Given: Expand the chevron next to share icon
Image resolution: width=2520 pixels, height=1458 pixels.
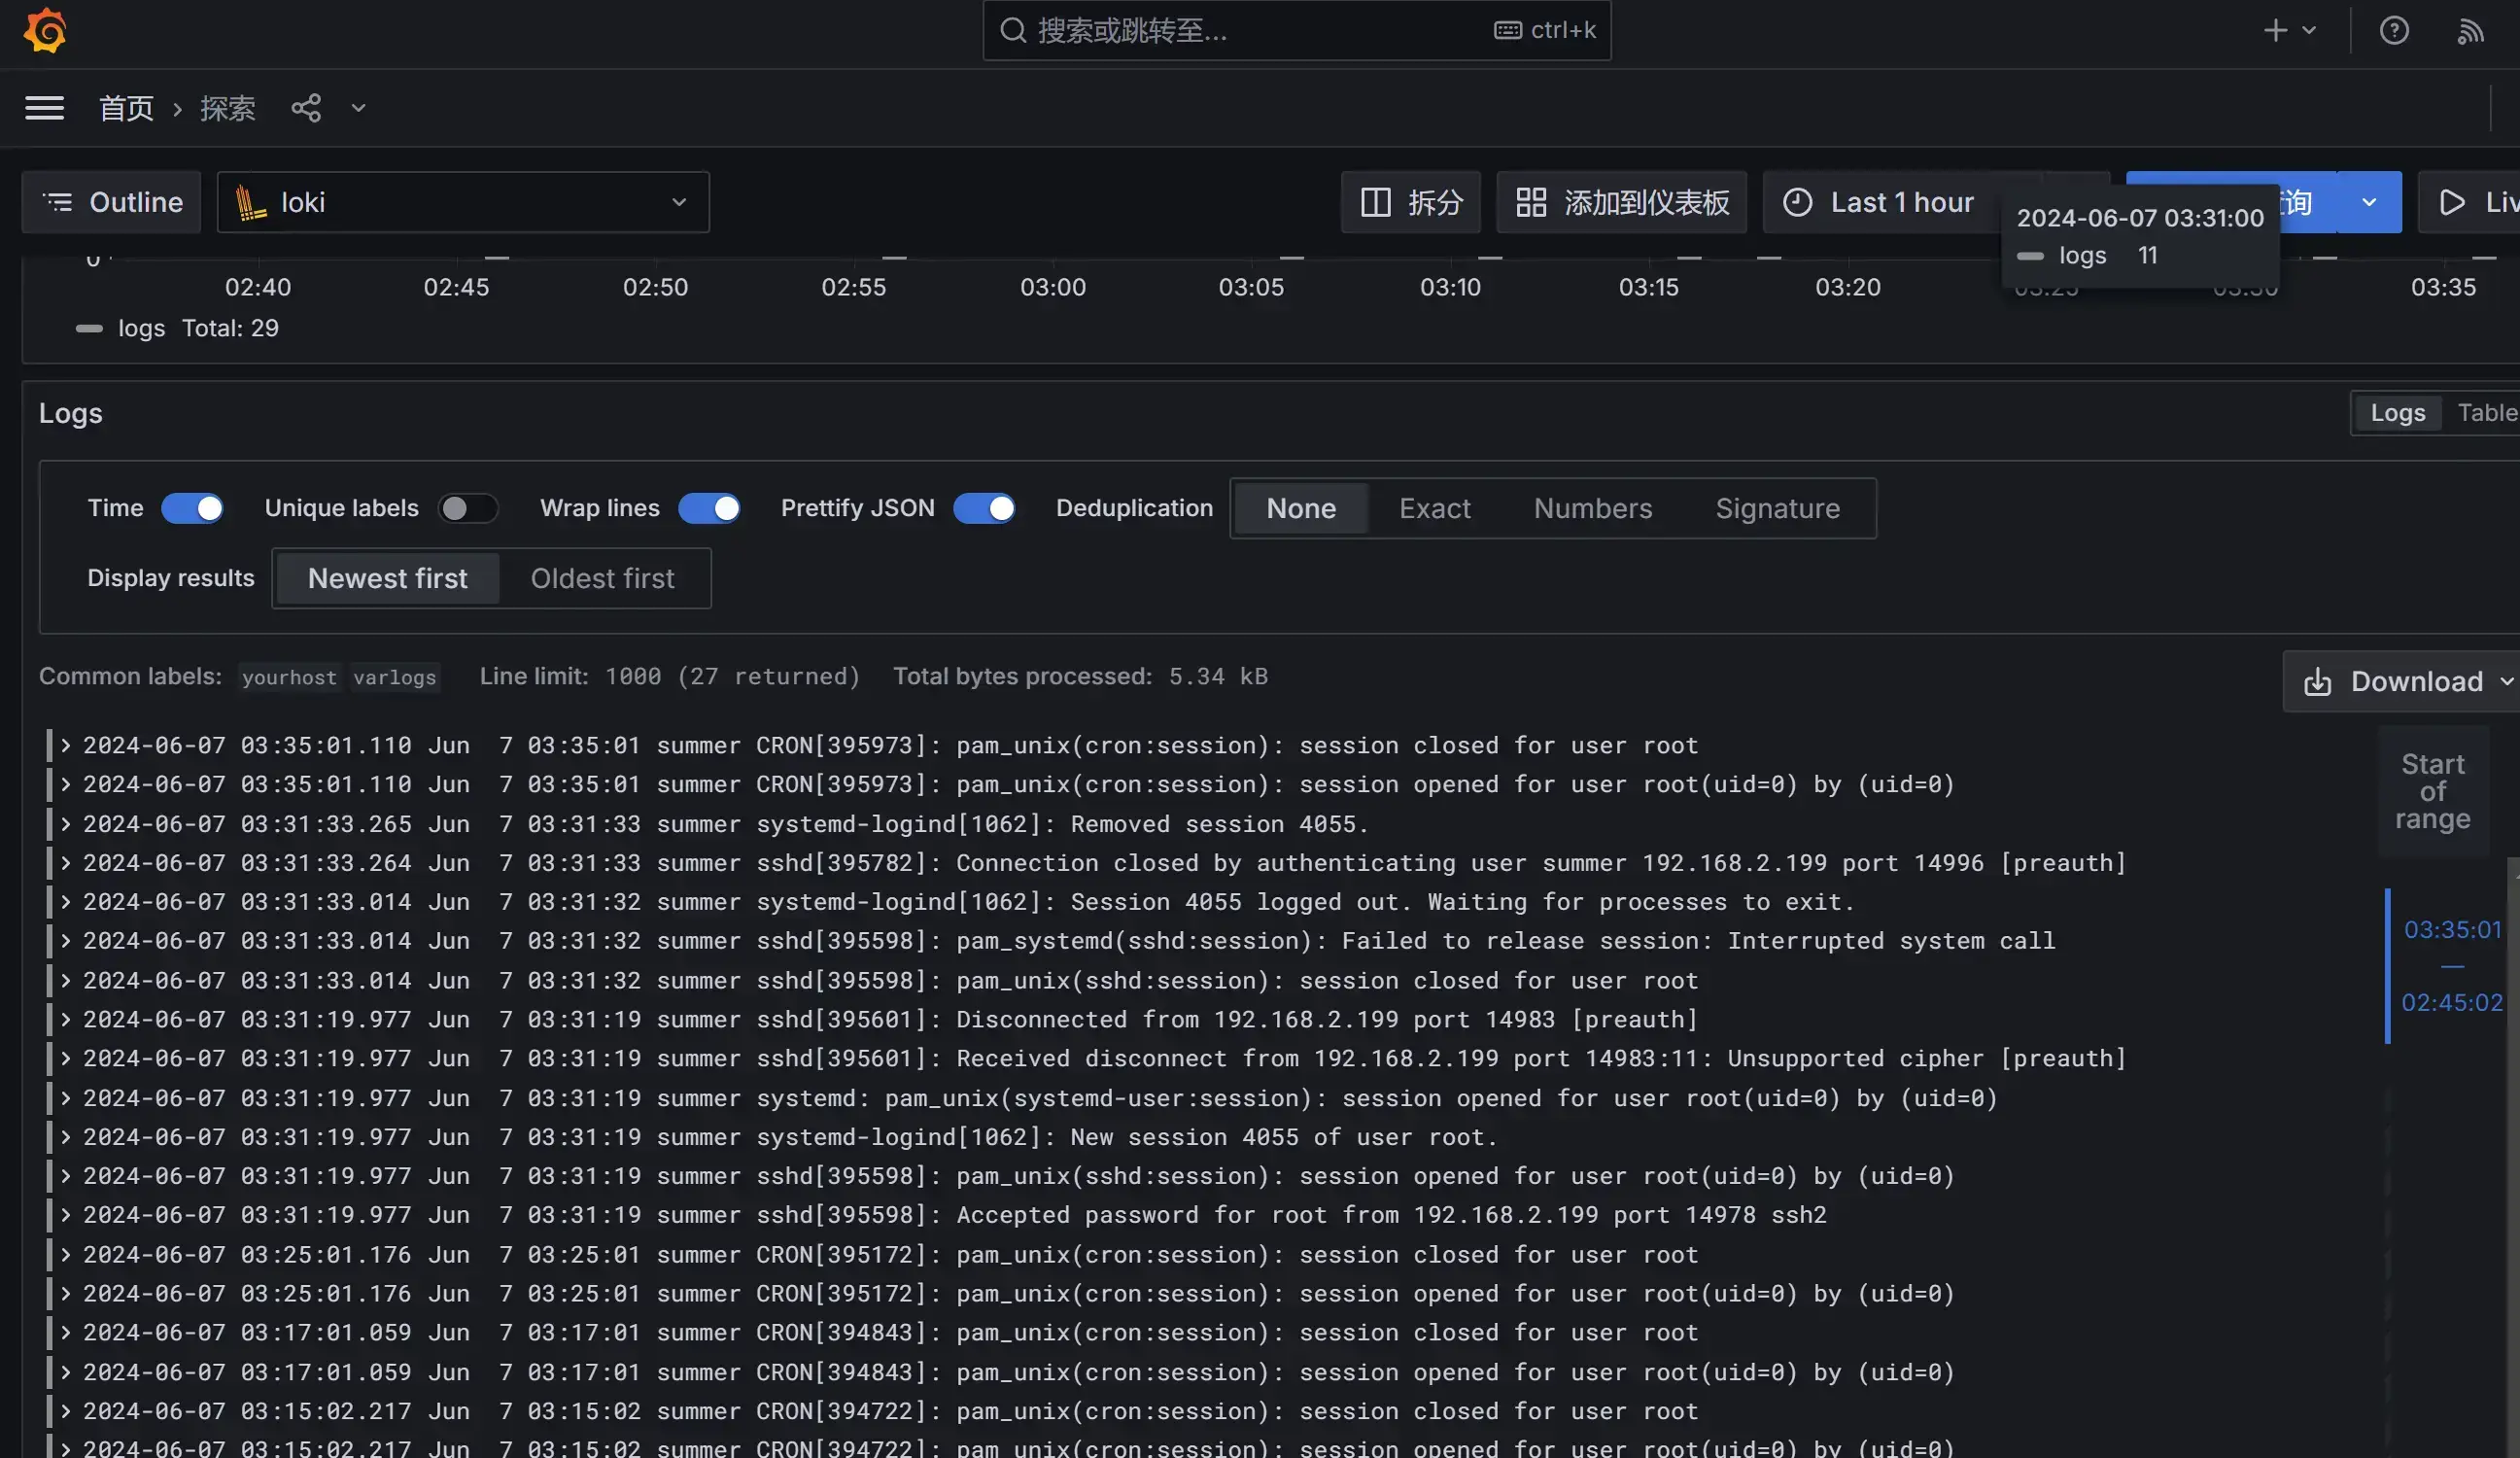Looking at the screenshot, I should click(x=359, y=108).
